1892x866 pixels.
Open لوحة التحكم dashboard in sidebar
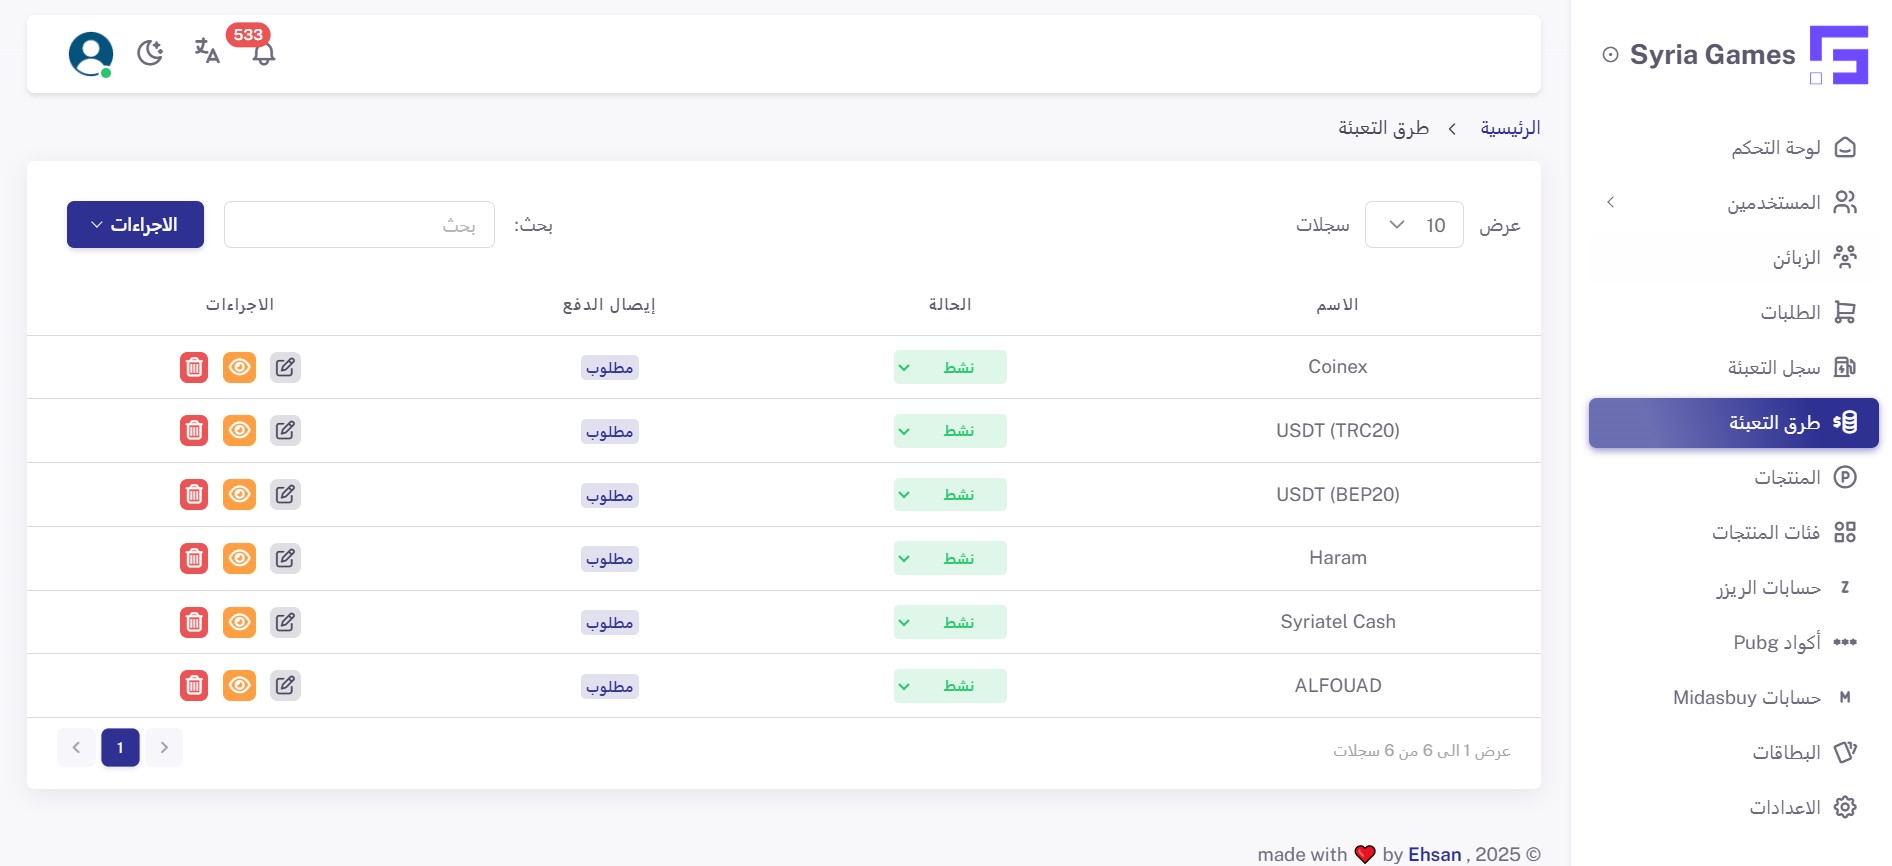click(x=1734, y=148)
